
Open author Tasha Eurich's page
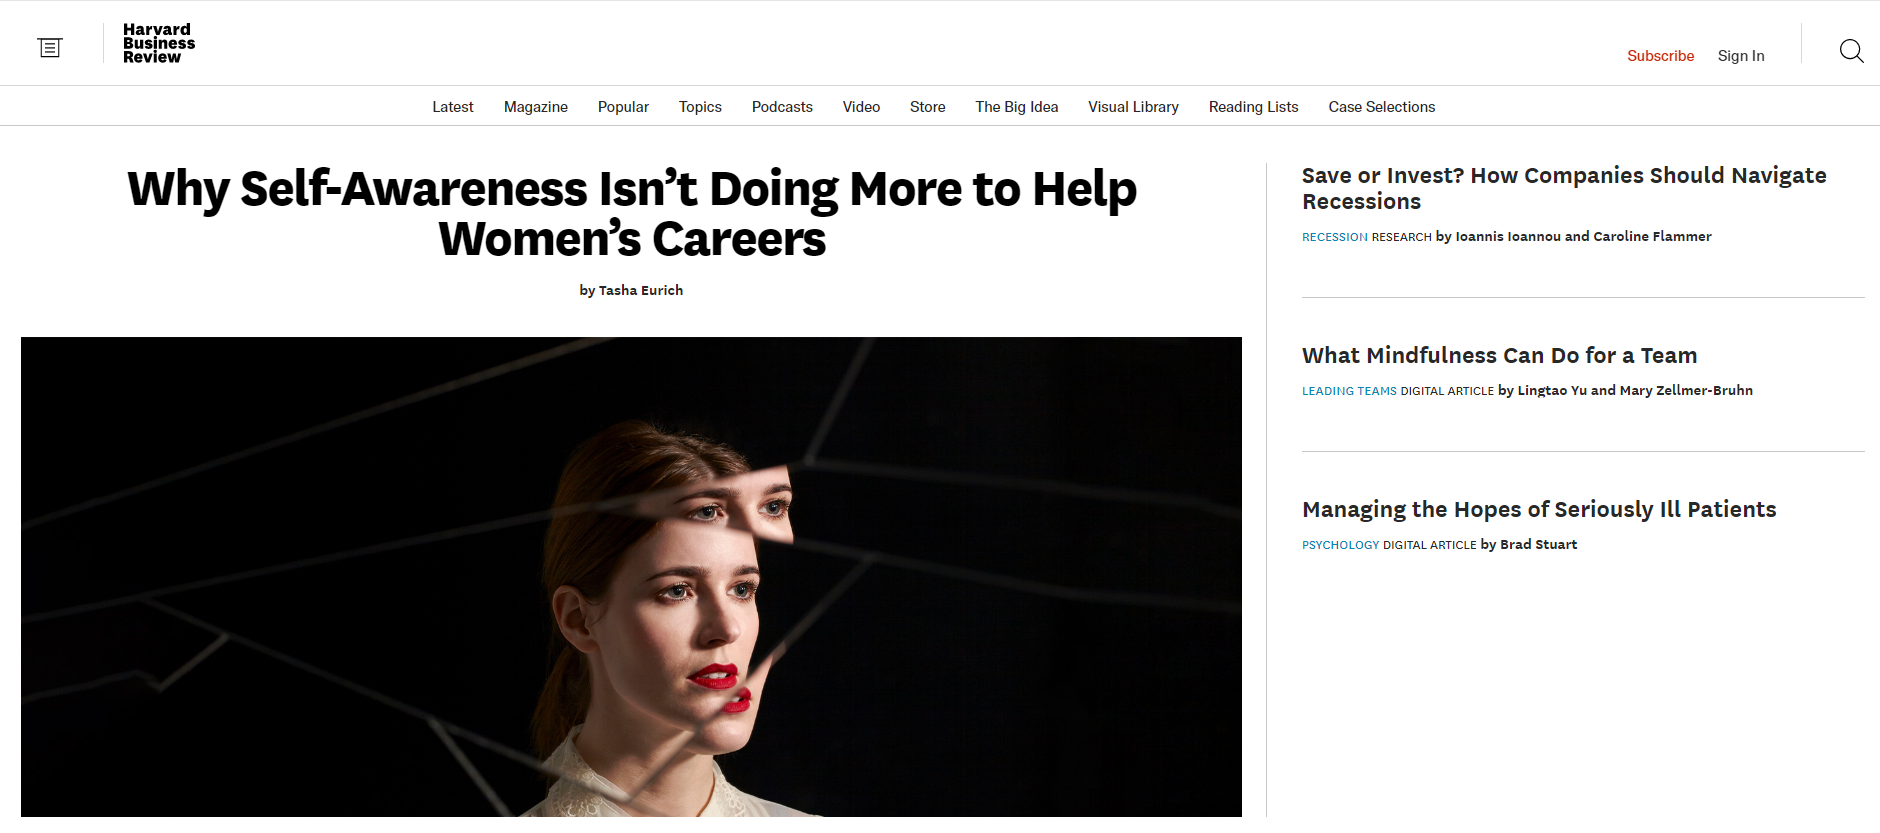tap(641, 290)
